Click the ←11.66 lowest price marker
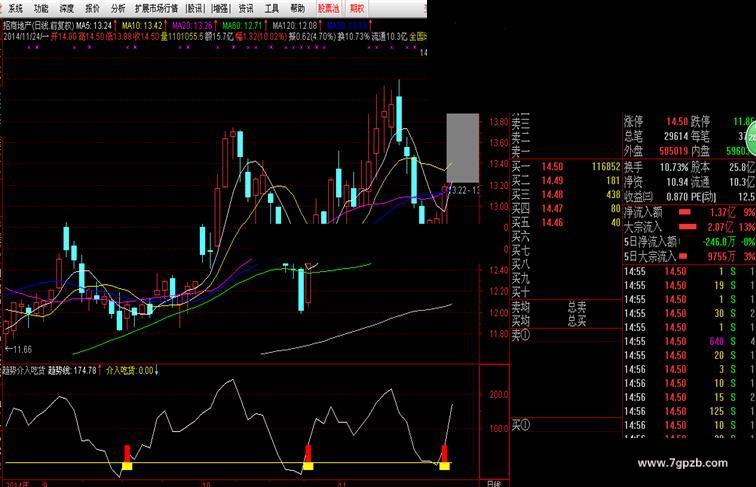Viewport: 756px width, 487px height. coord(18,349)
